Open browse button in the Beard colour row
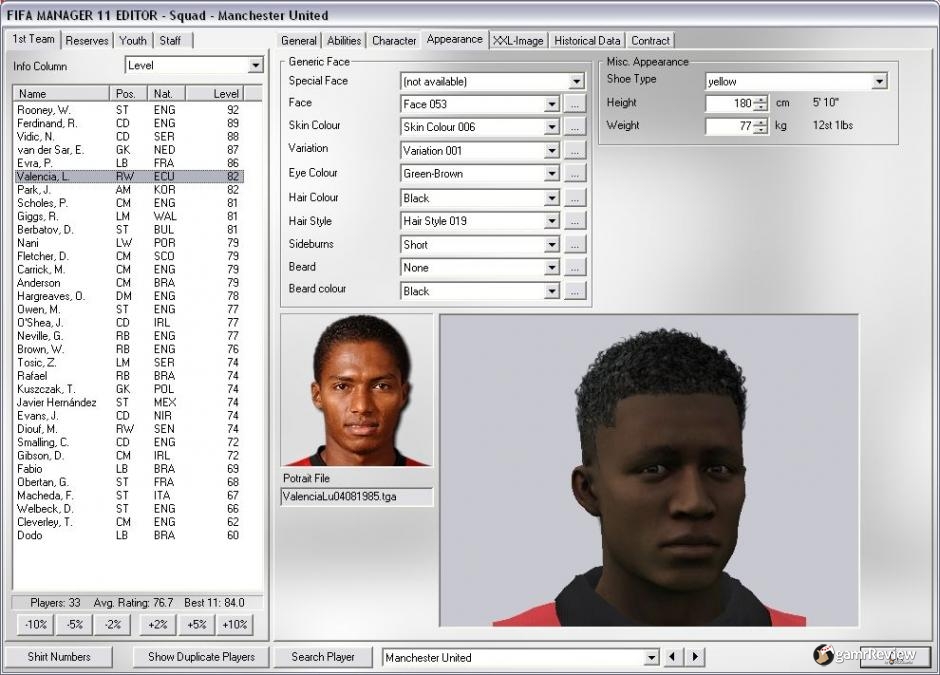 click(x=574, y=291)
